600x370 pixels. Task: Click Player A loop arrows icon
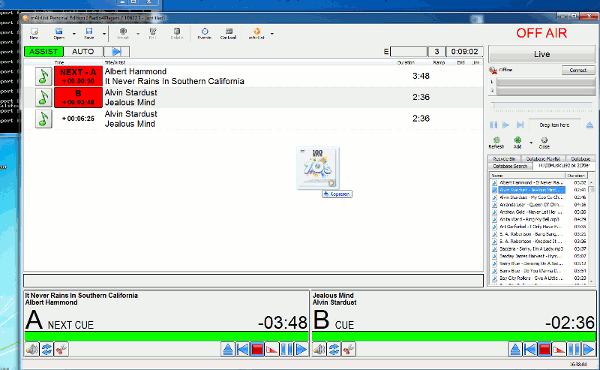[47, 349]
